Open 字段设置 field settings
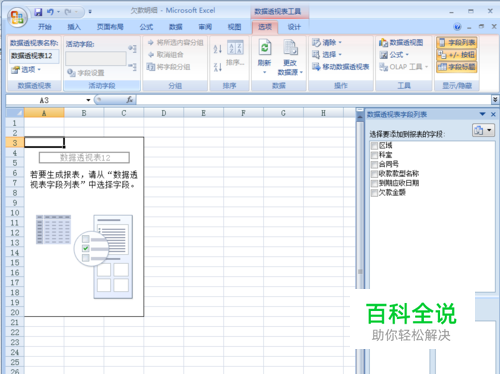Image resolution: width=500 pixels, height=374 pixels. (x=86, y=73)
